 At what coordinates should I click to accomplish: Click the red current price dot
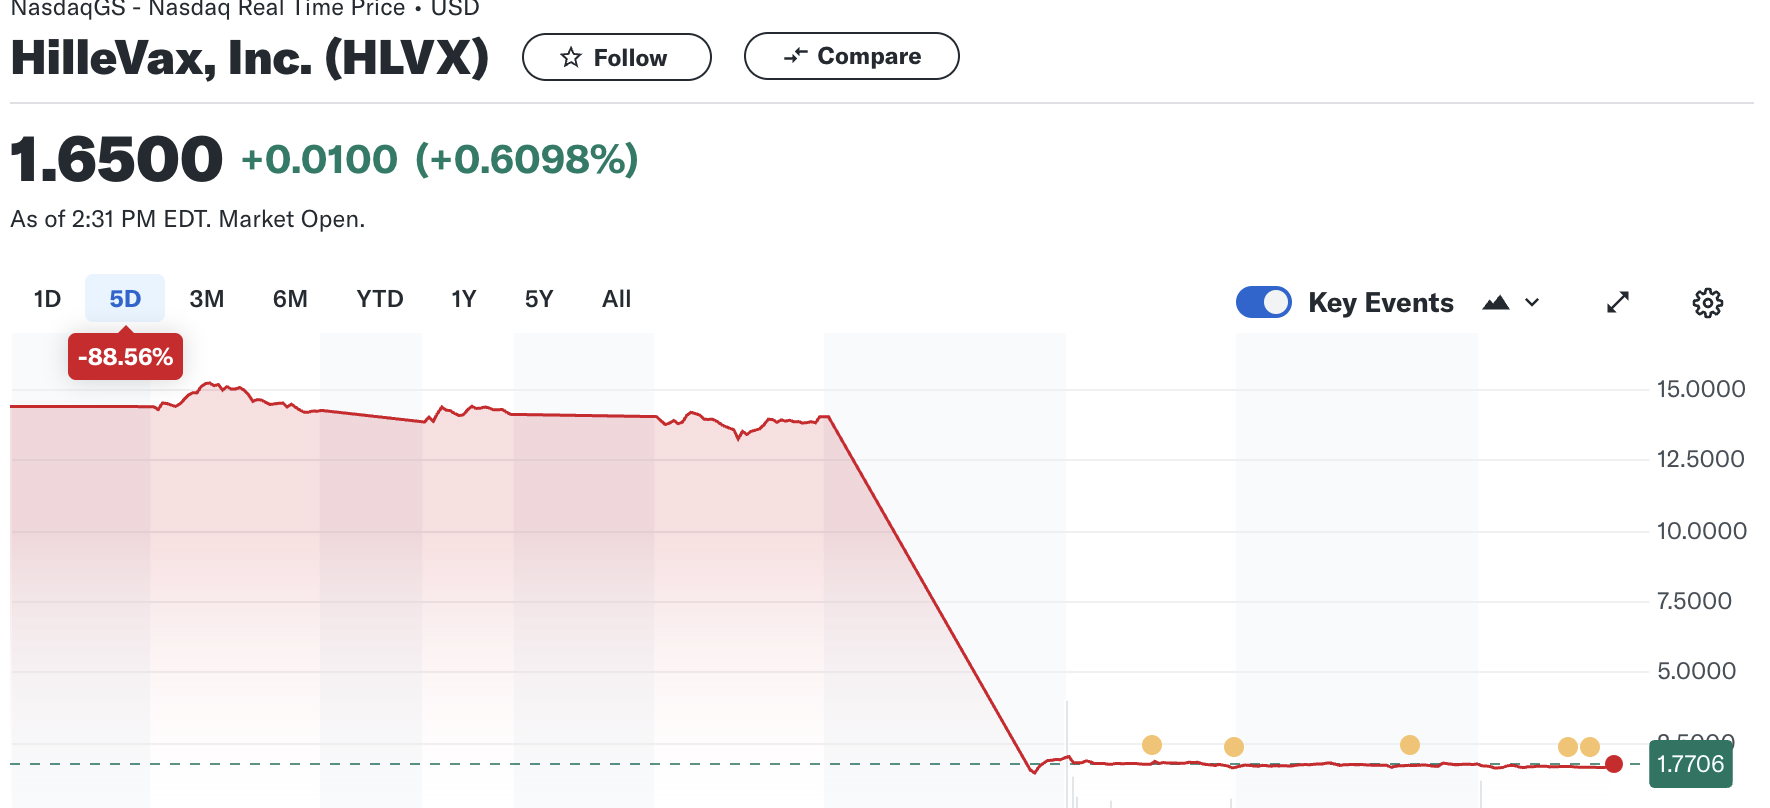1614,764
